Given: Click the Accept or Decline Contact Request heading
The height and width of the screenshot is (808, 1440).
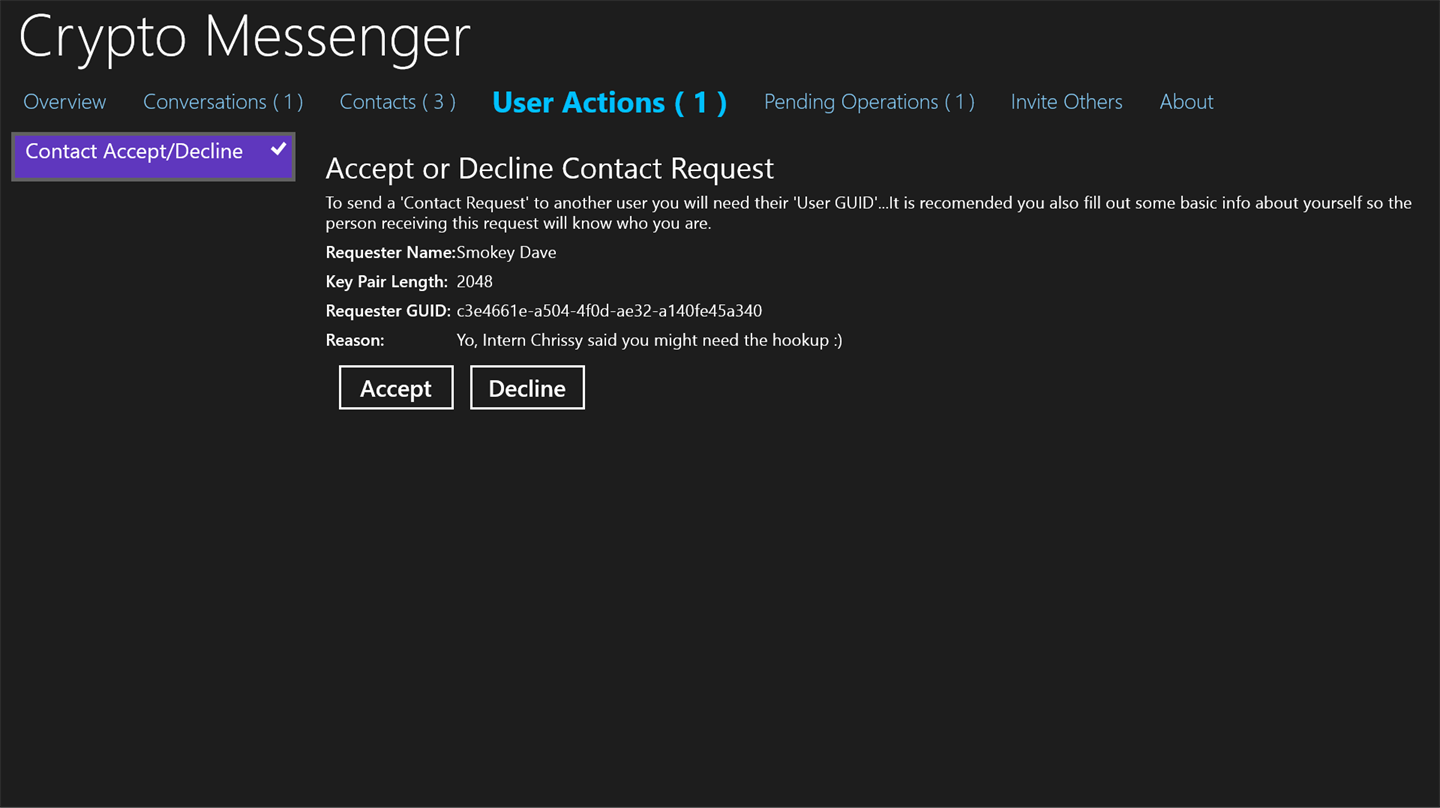Looking at the screenshot, I should (x=549, y=168).
